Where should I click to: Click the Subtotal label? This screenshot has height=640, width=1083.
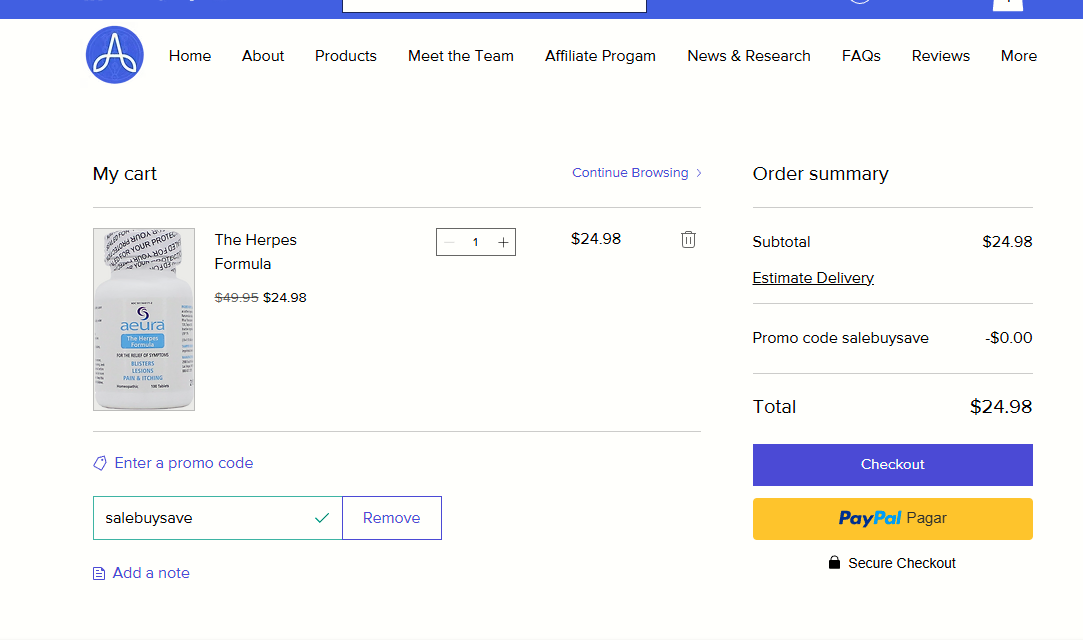[781, 242]
